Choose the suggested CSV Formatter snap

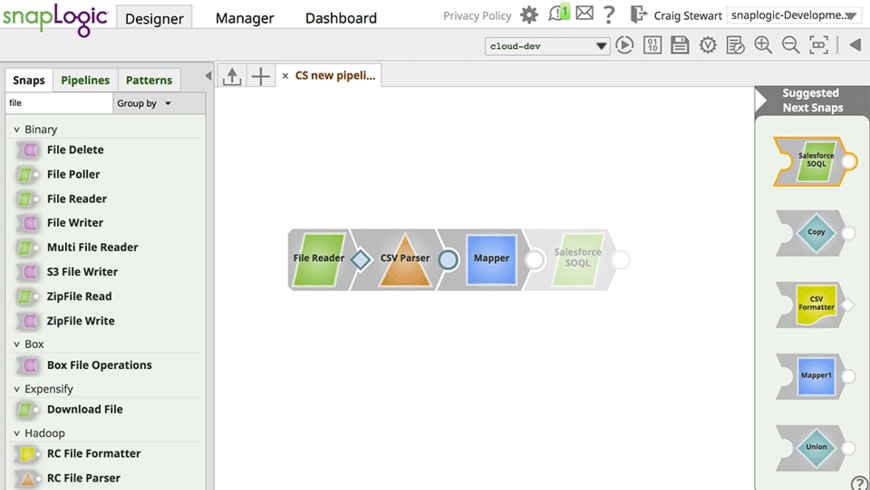click(x=815, y=304)
